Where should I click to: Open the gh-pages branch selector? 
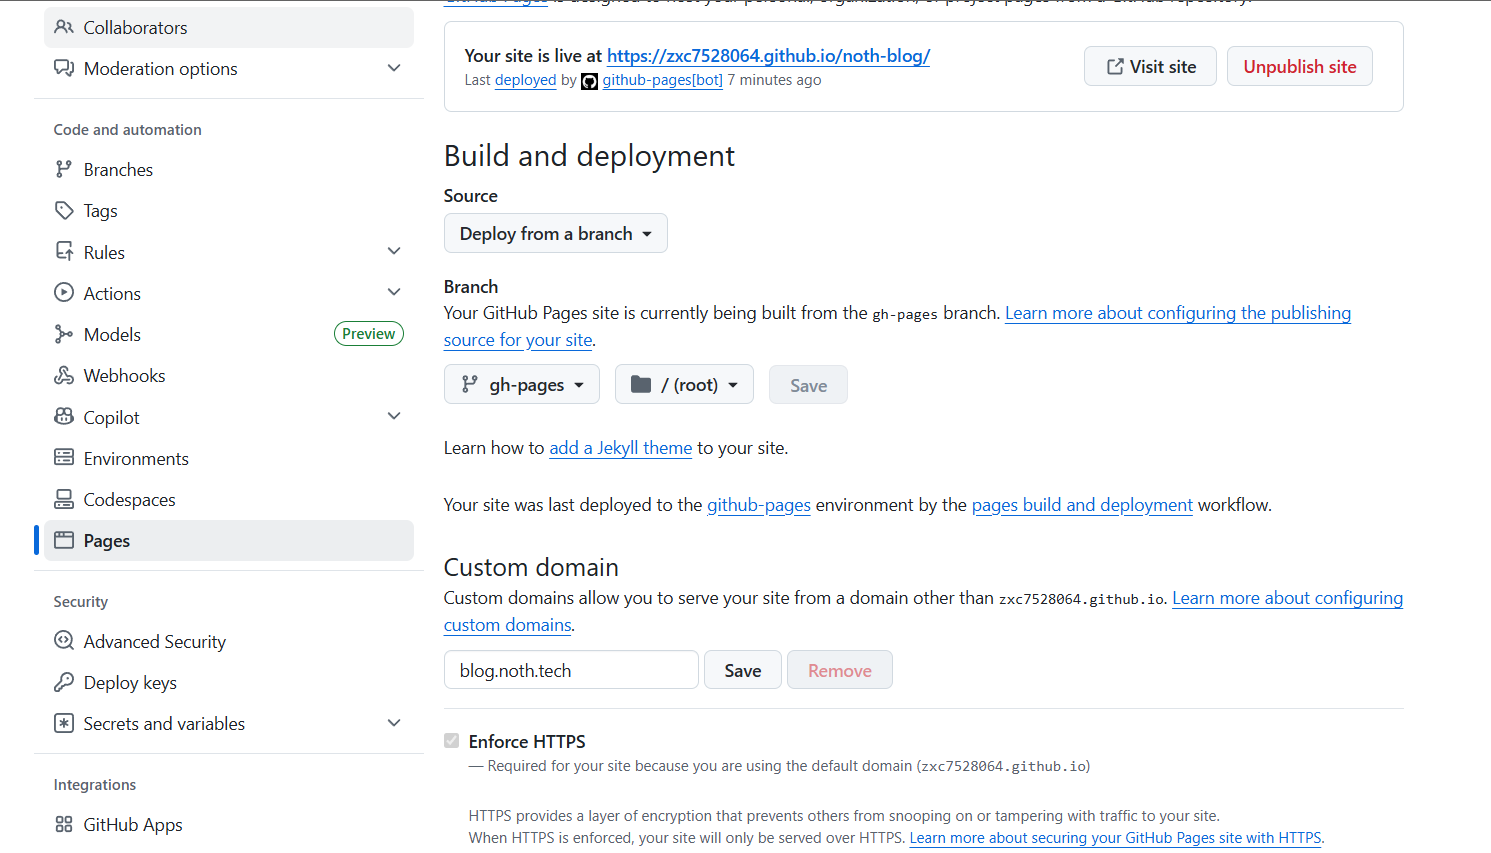[522, 385]
